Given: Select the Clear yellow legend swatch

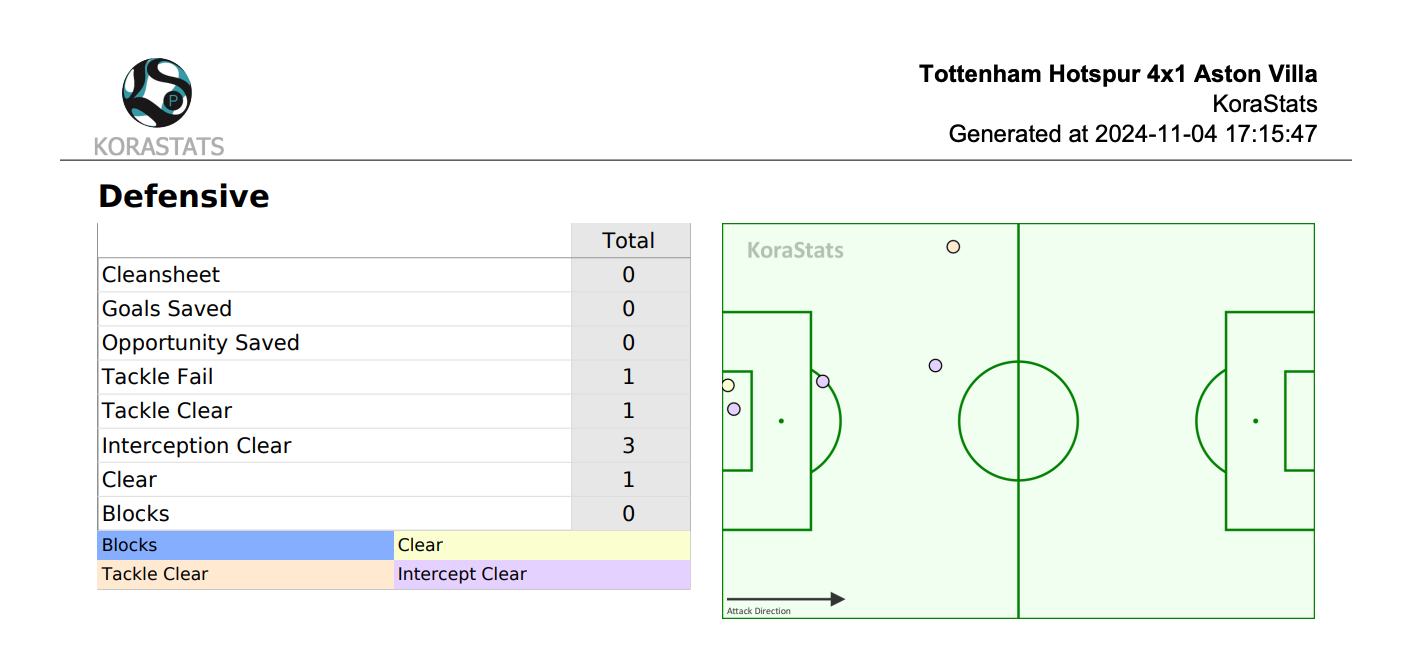Looking at the screenshot, I should coord(542,545).
